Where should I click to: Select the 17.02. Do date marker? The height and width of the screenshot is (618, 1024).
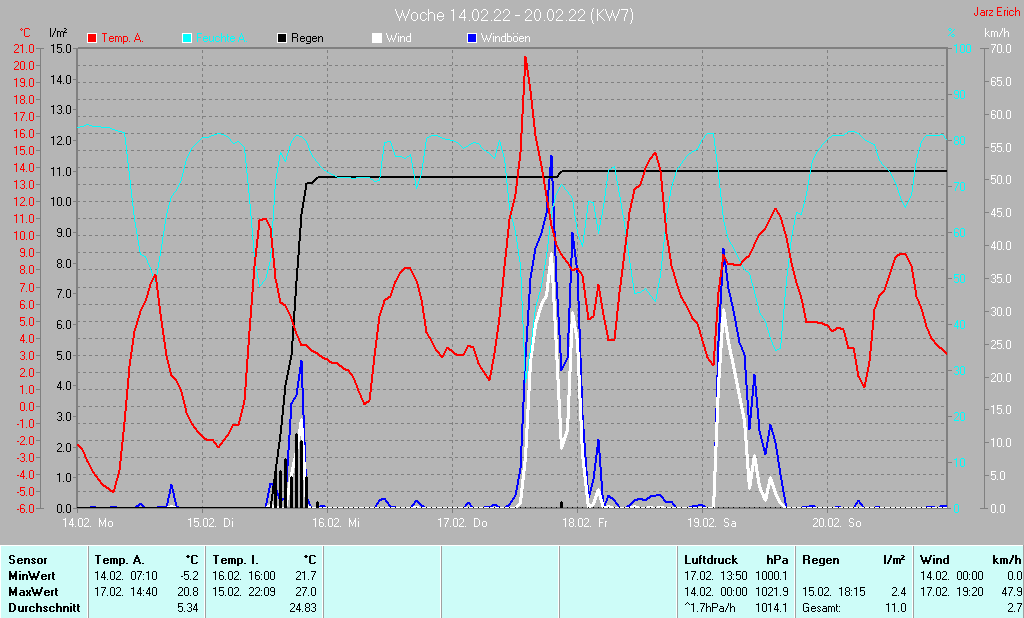tap(461, 523)
